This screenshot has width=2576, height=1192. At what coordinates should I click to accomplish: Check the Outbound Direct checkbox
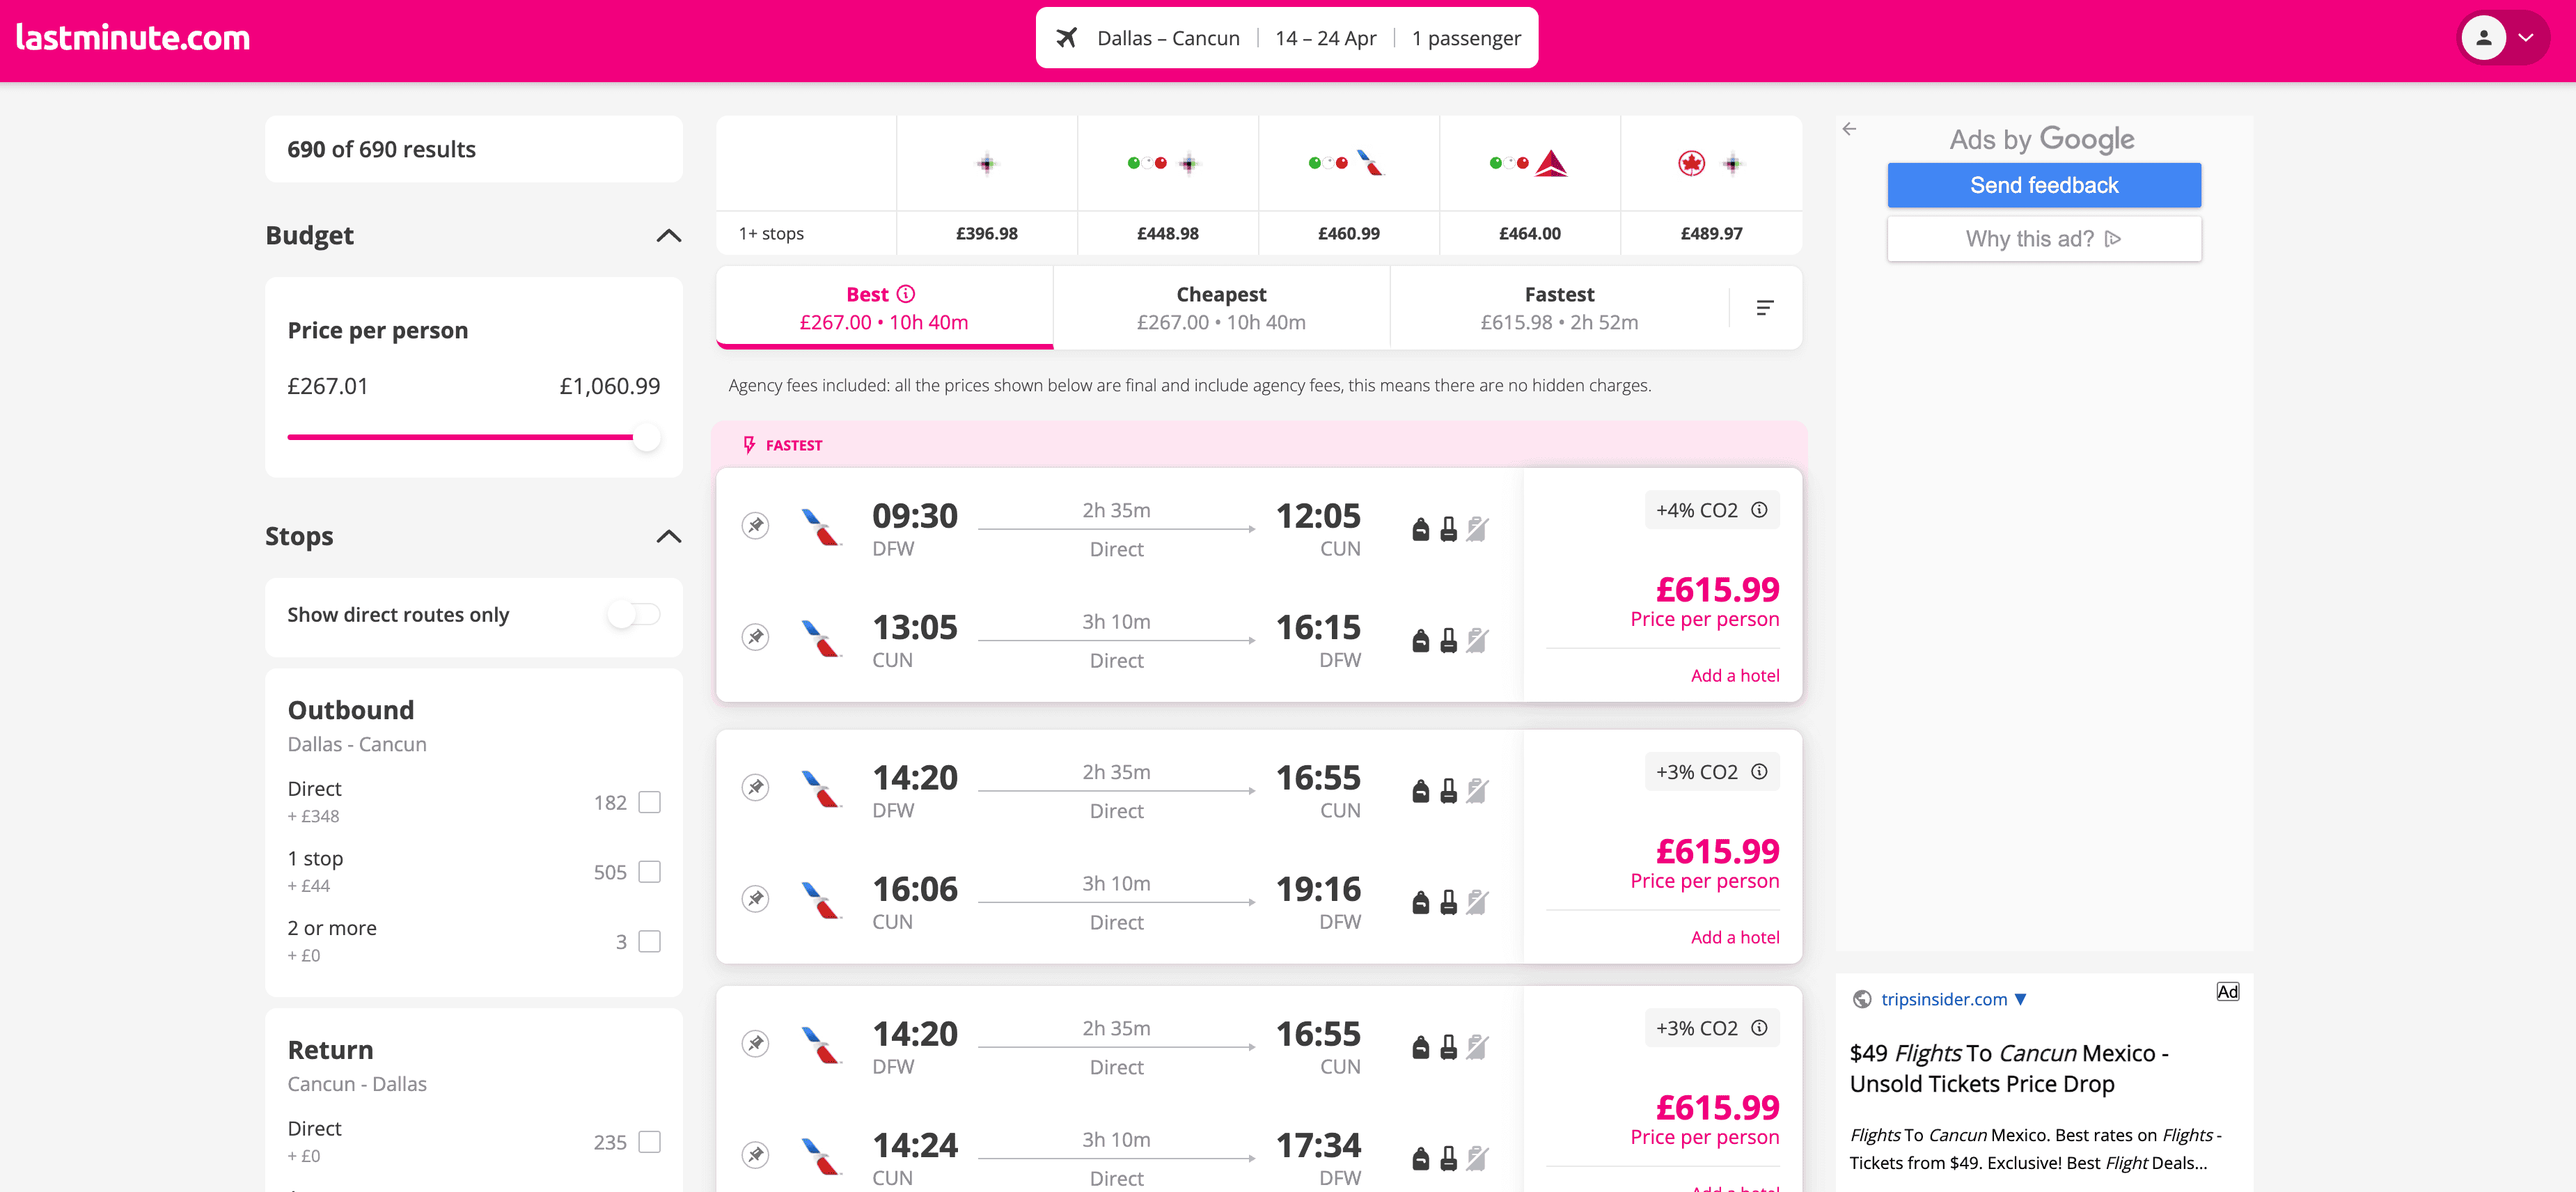(x=650, y=802)
